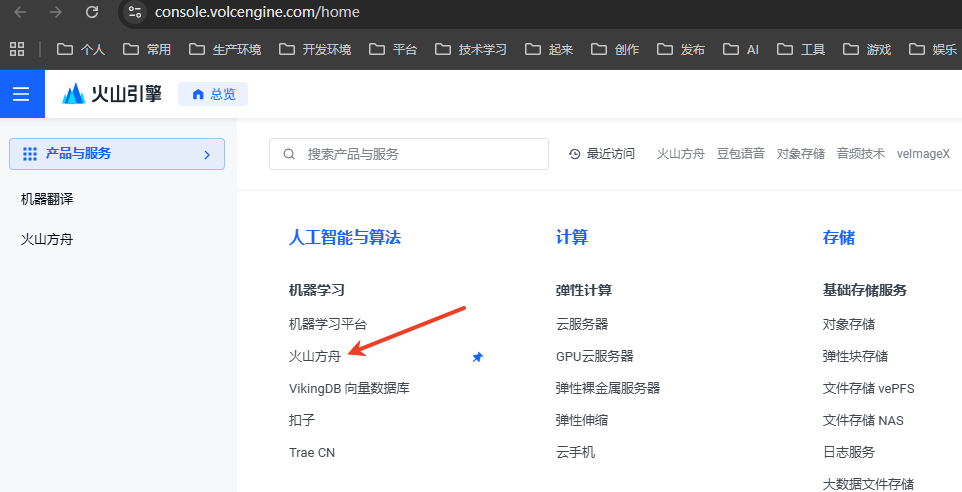Switch to the 总览 tab
The height and width of the screenshot is (492, 962).
tap(213, 94)
